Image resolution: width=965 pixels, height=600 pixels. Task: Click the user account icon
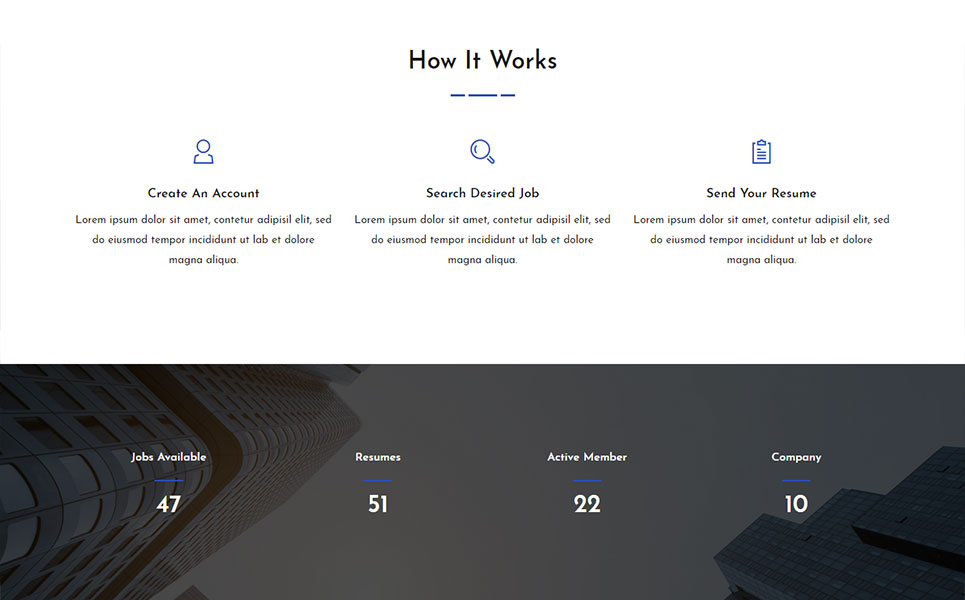[203, 151]
